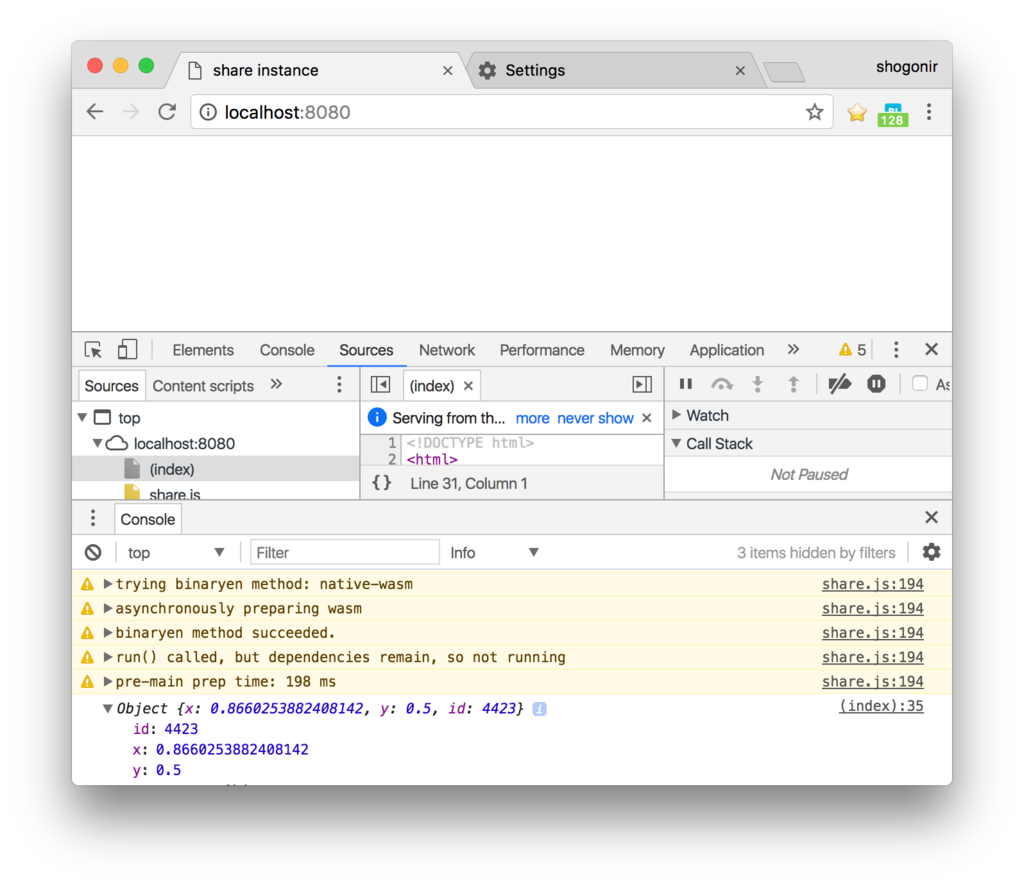The image size is (1024, 888).
Task: Close the DevTools panel
Action: tap(931, 349)
